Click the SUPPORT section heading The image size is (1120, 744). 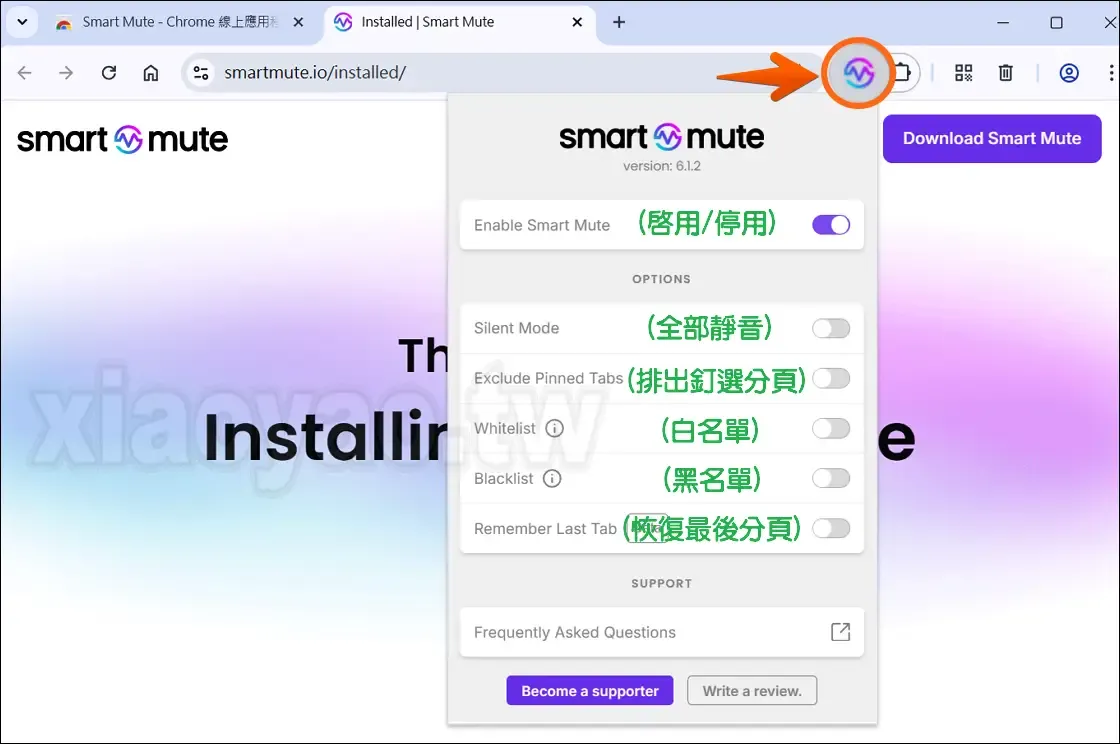click(x=661, y=583)
